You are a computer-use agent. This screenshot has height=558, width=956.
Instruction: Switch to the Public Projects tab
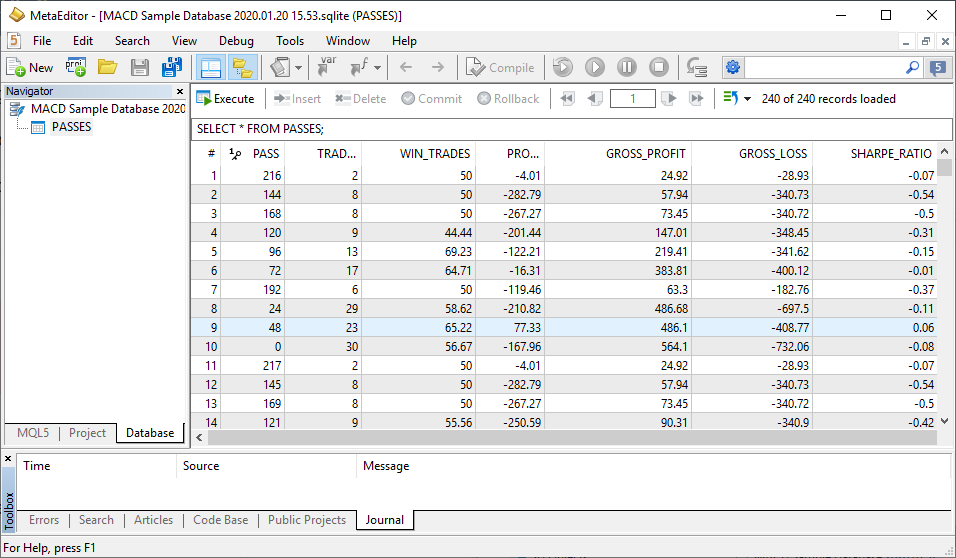[x=307, y=520]
